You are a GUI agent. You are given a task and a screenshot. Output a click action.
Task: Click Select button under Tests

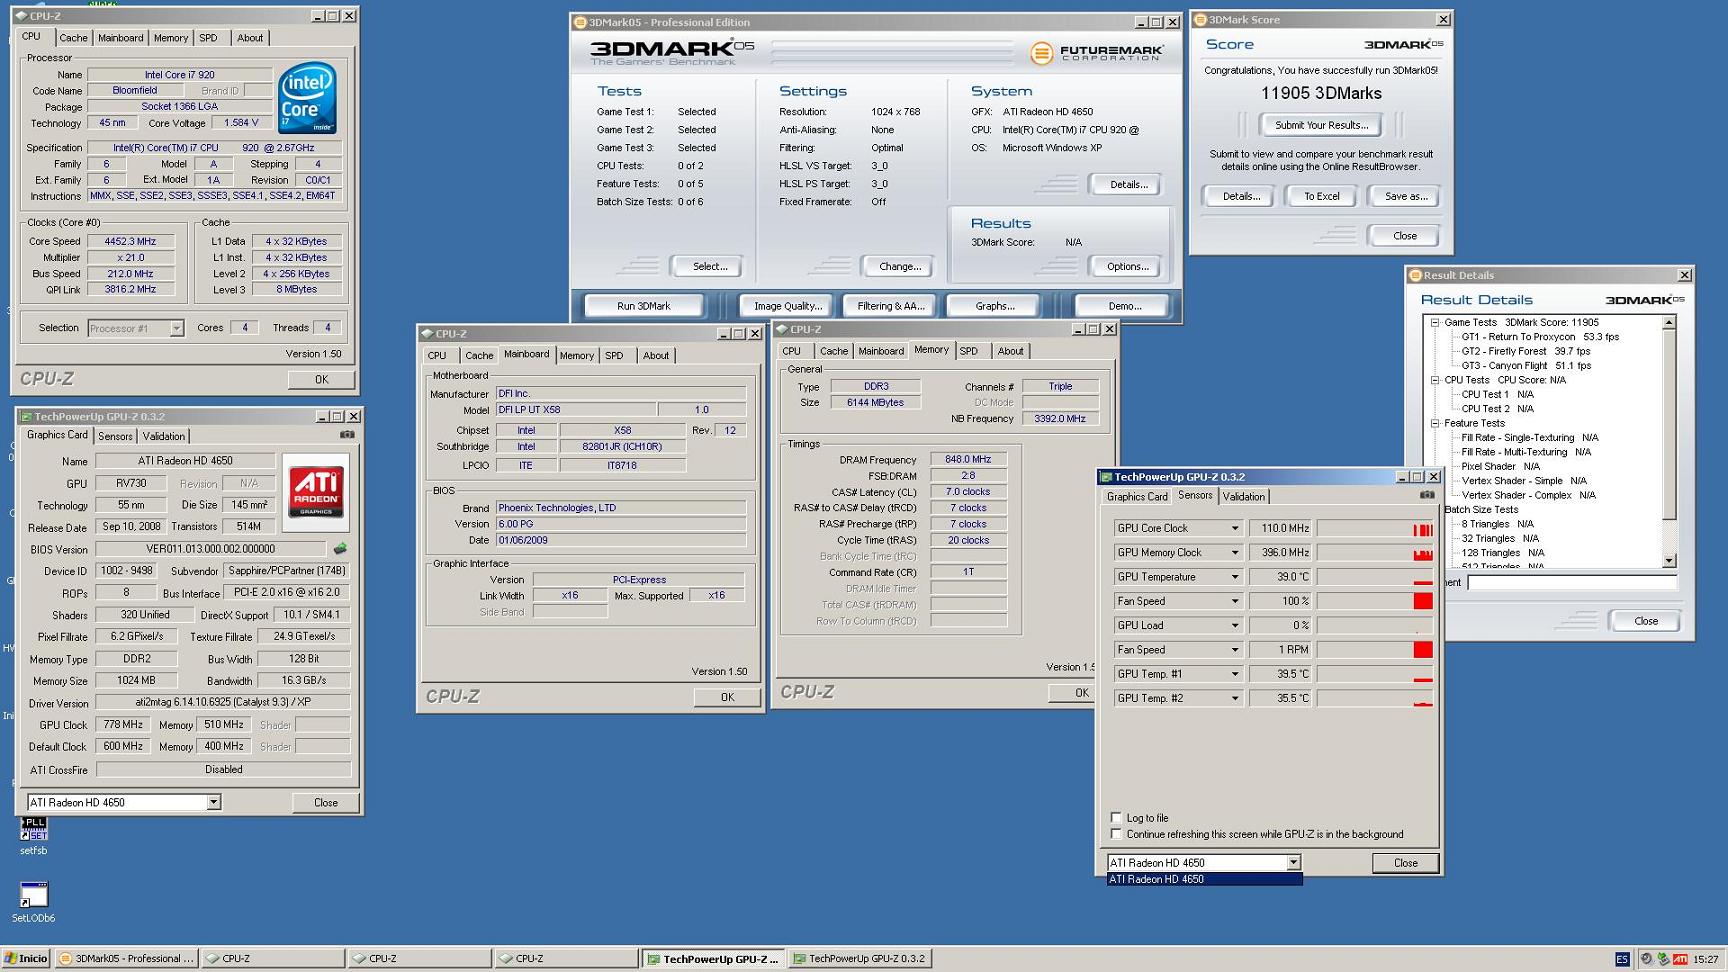[x=709, y=266]
